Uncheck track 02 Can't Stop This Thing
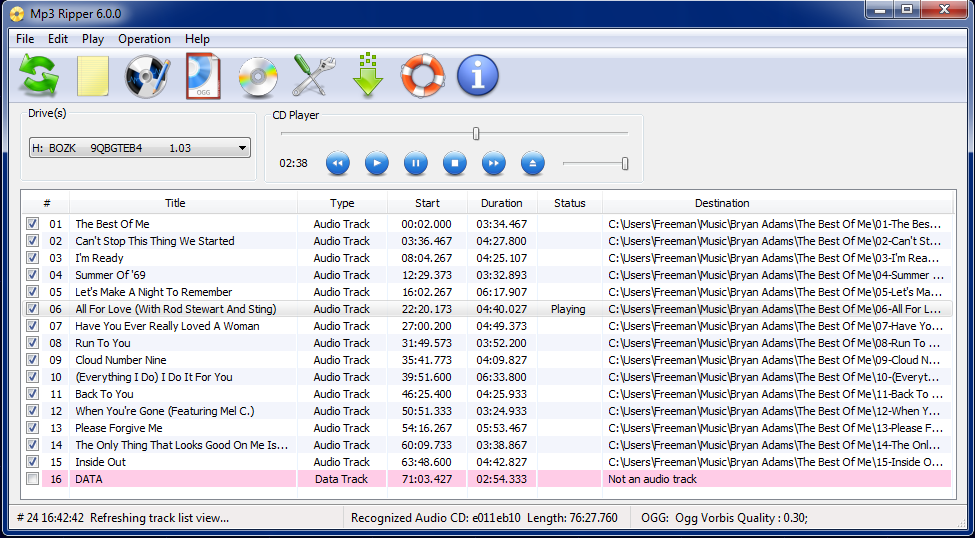Screen dimensions: 975x538 point(32,241)
